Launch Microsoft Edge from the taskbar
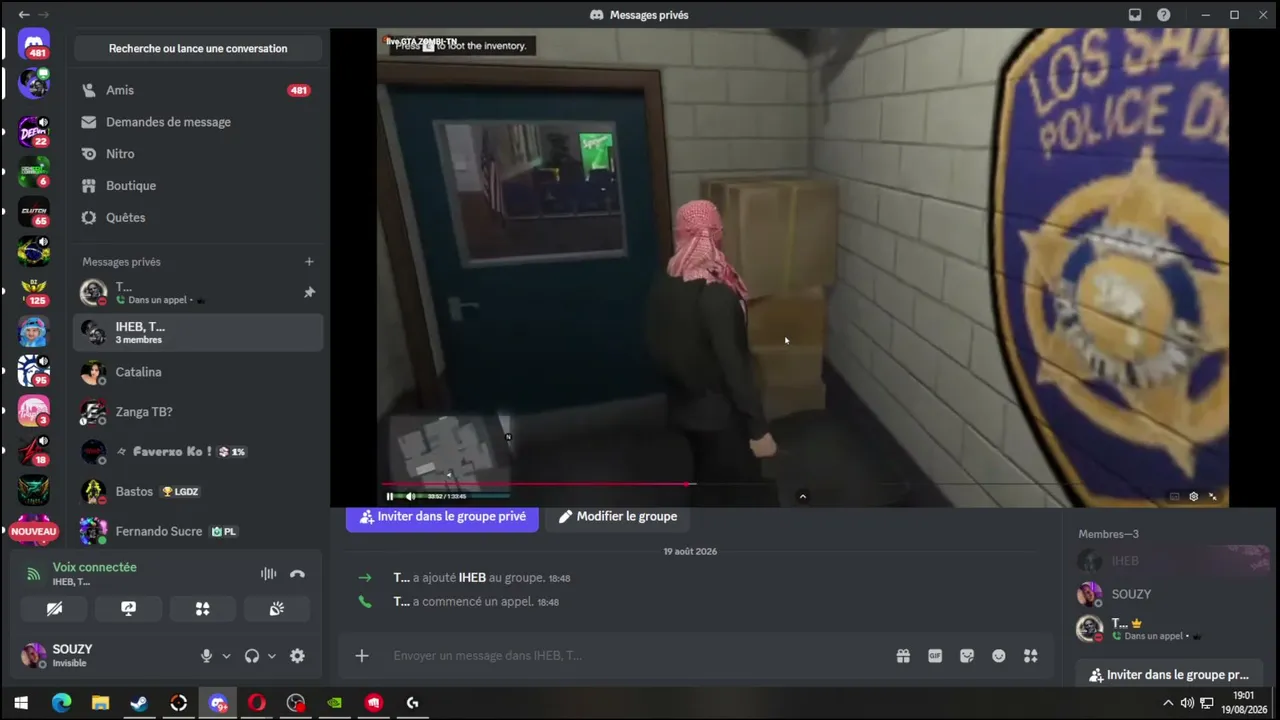 pyautogui.click(x=61, y=703)
